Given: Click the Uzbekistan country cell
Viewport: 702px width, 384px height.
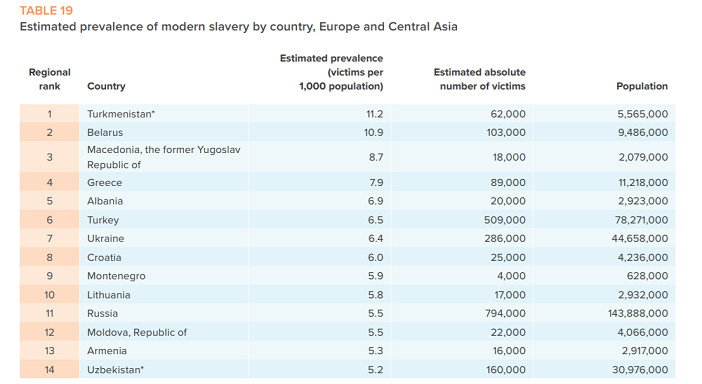Looking at the screenshot, I should (116, 370).
